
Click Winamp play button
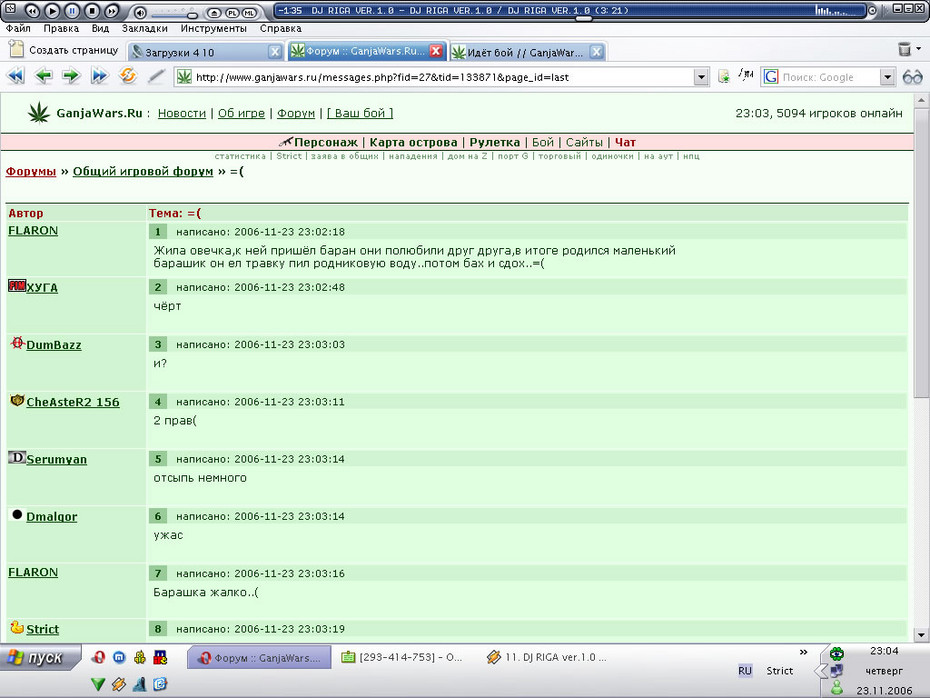[x=52, y=11]
